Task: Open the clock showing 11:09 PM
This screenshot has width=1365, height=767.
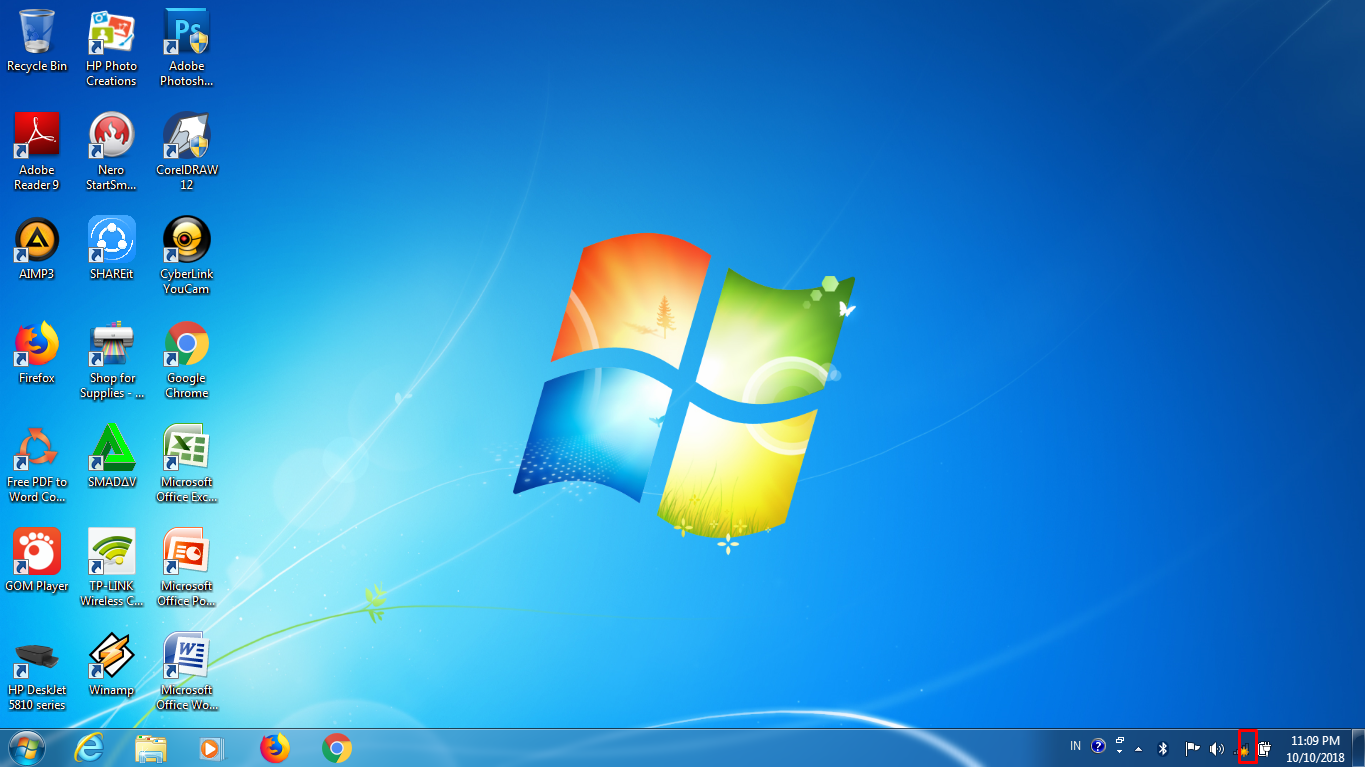Action: click(1315, 748)
